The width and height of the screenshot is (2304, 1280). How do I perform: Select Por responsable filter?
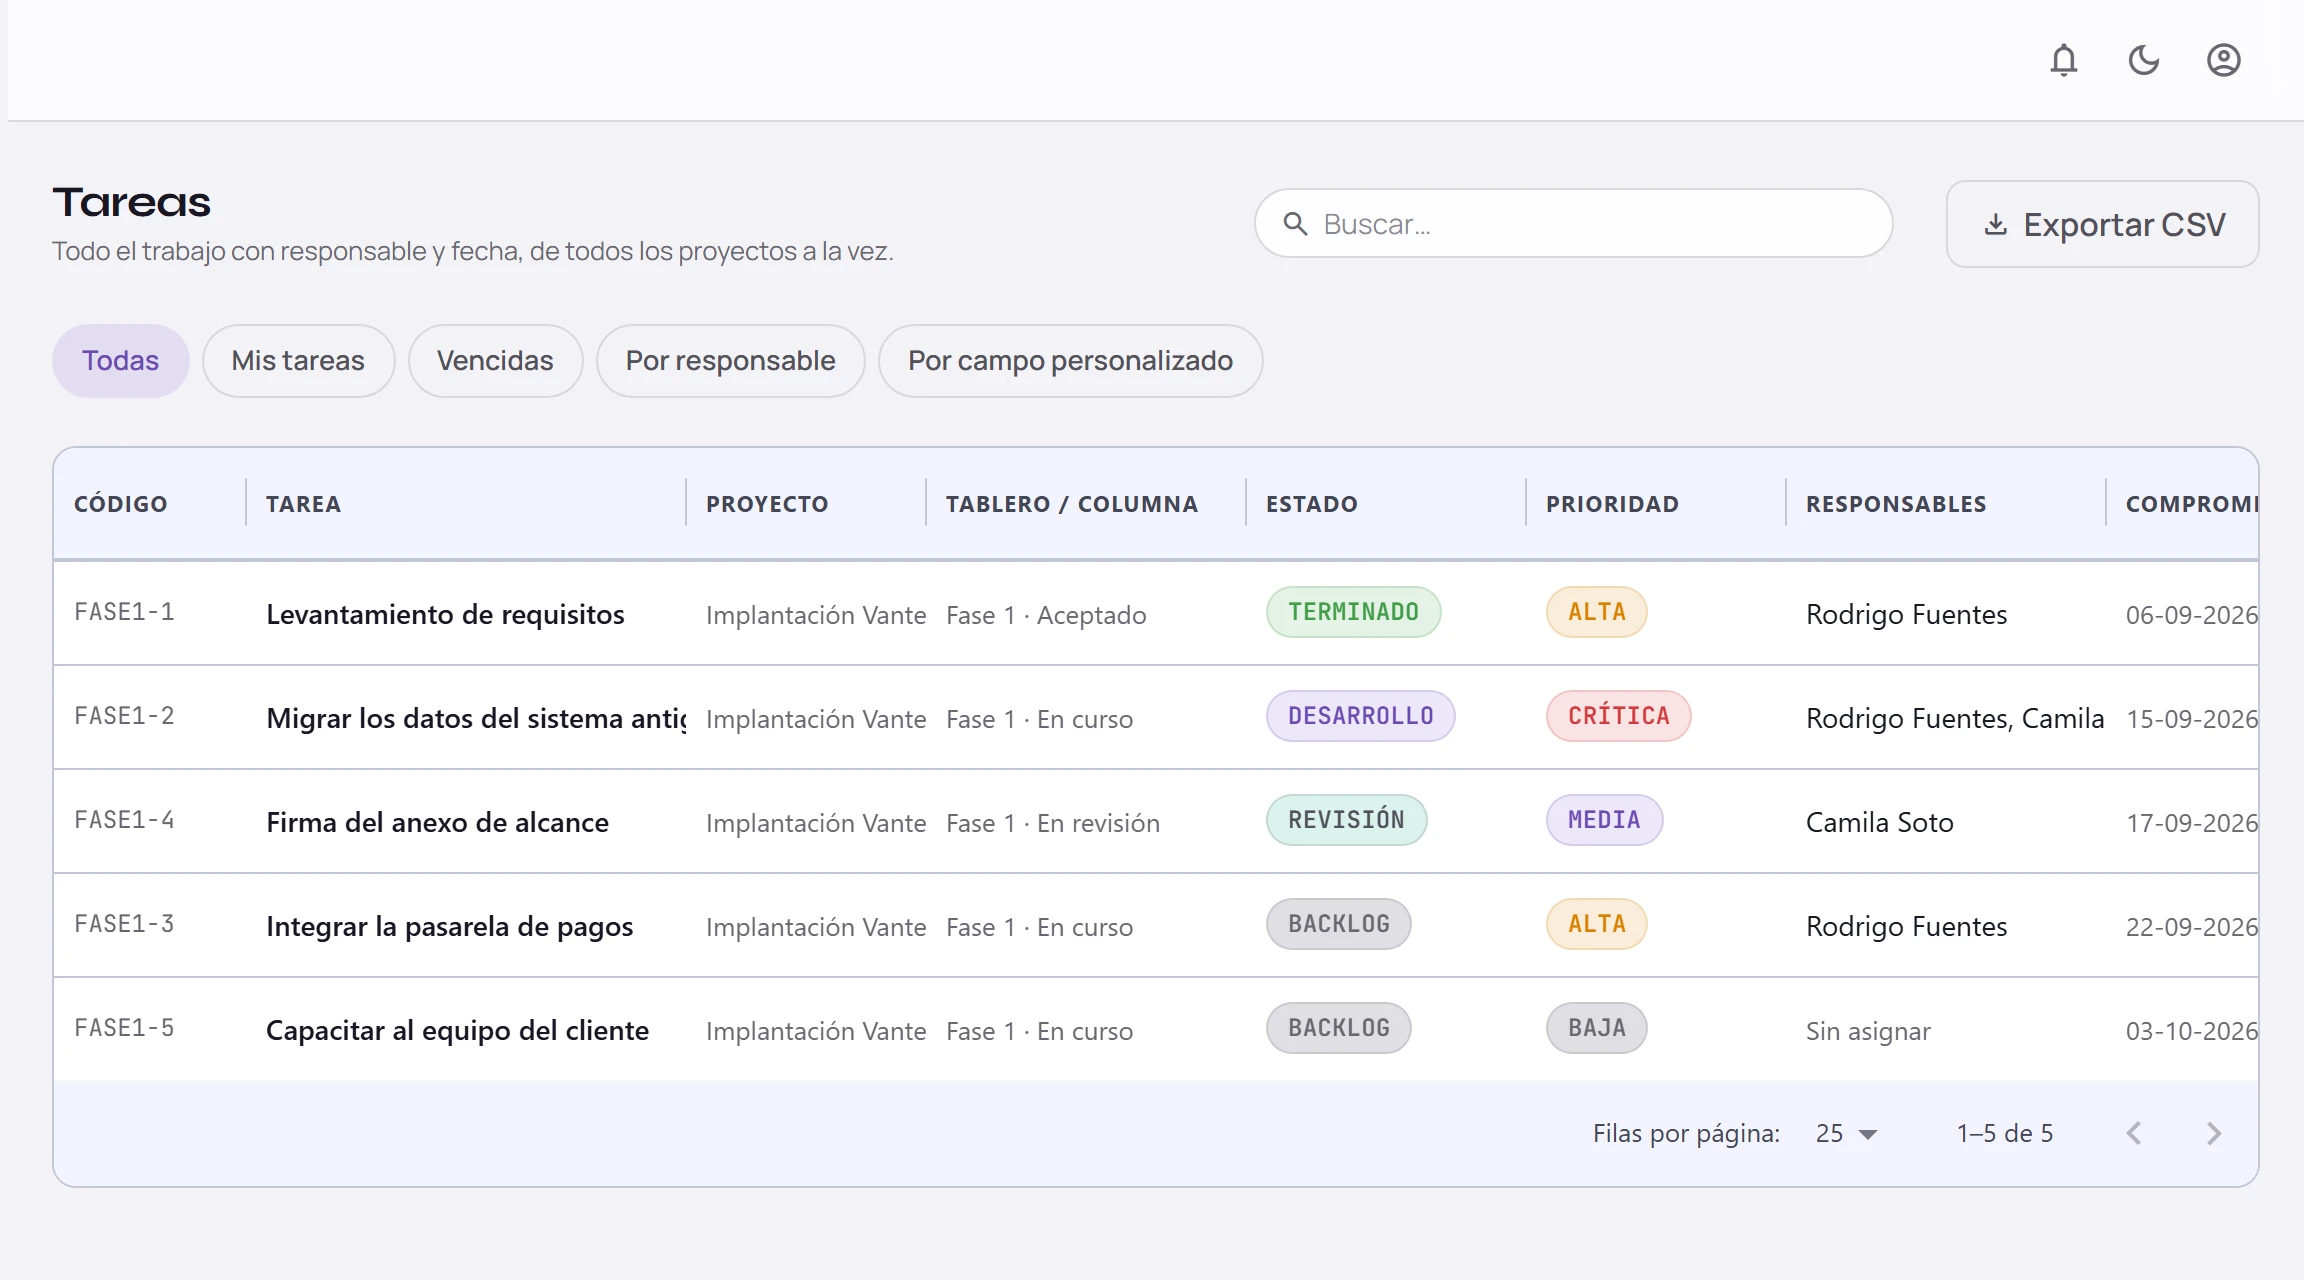click(x=730, y=360)
